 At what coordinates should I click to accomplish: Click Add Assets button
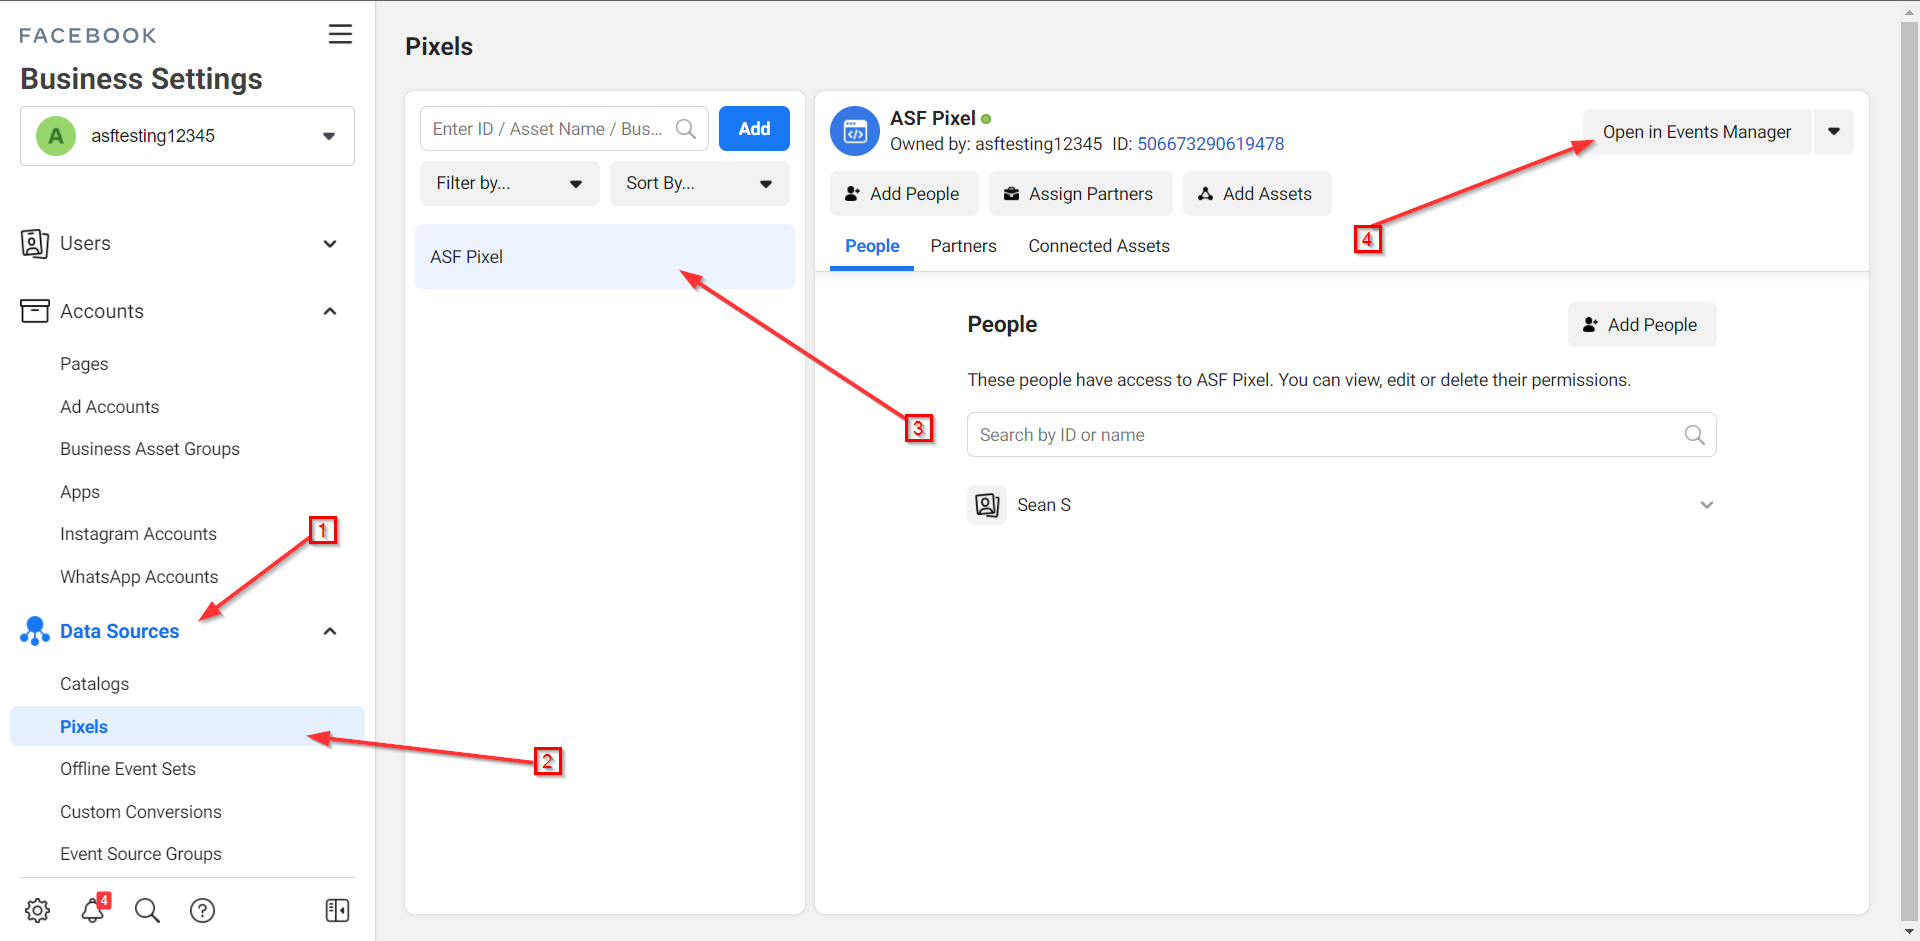(1256, 194)
